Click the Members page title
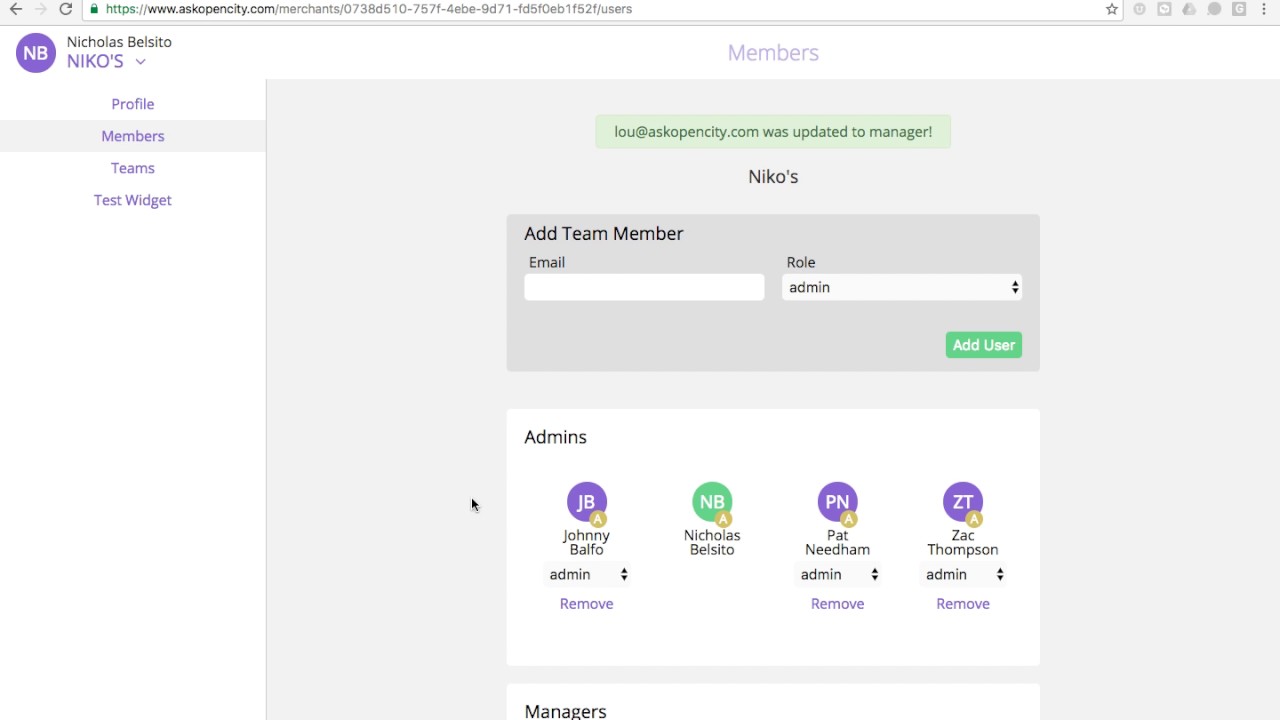1280x720 pixels. [773, 53]
